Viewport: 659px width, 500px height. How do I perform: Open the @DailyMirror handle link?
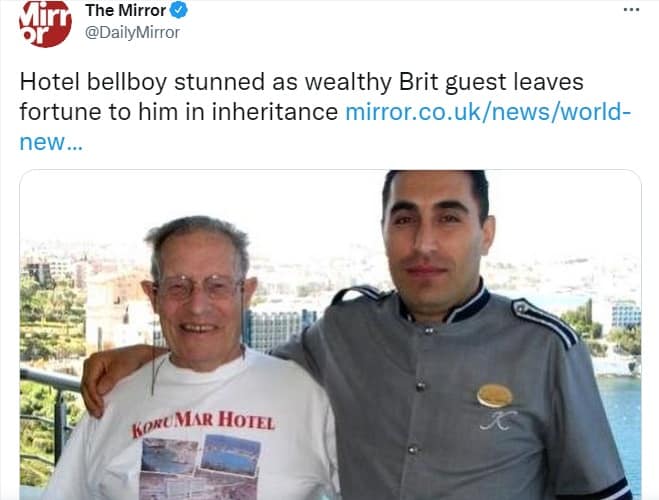pyautogui.click(x=132, y=32)
